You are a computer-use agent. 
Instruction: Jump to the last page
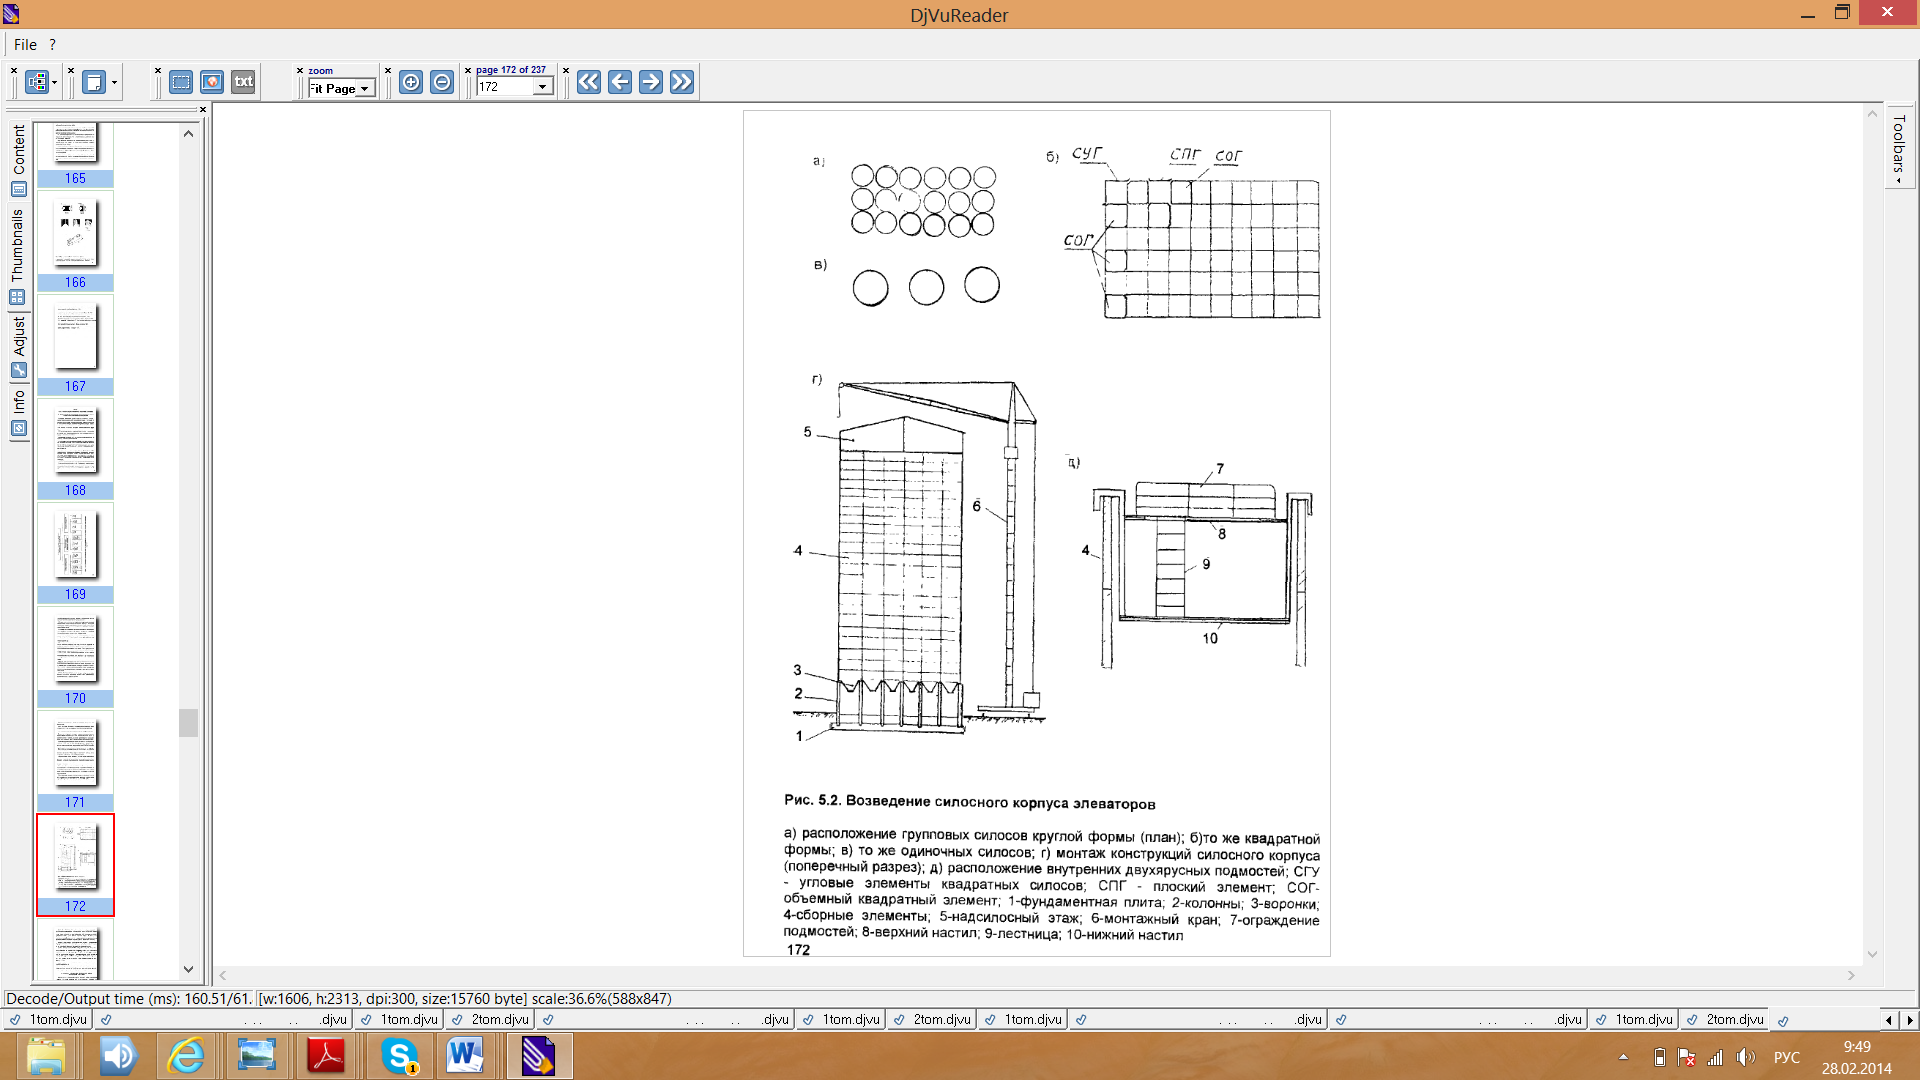point(682,82)
